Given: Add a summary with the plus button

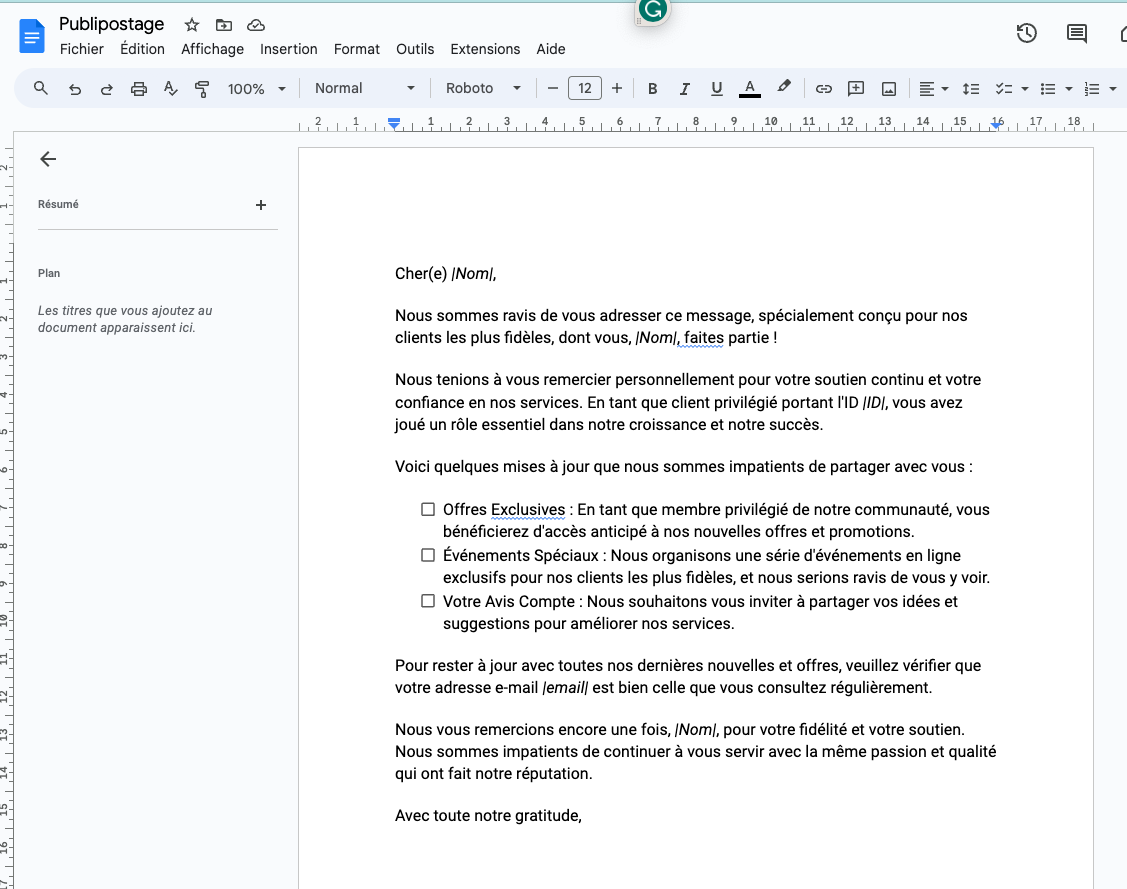Looking at the screenshot, I should pyautogui.click(x=261, y=205).
